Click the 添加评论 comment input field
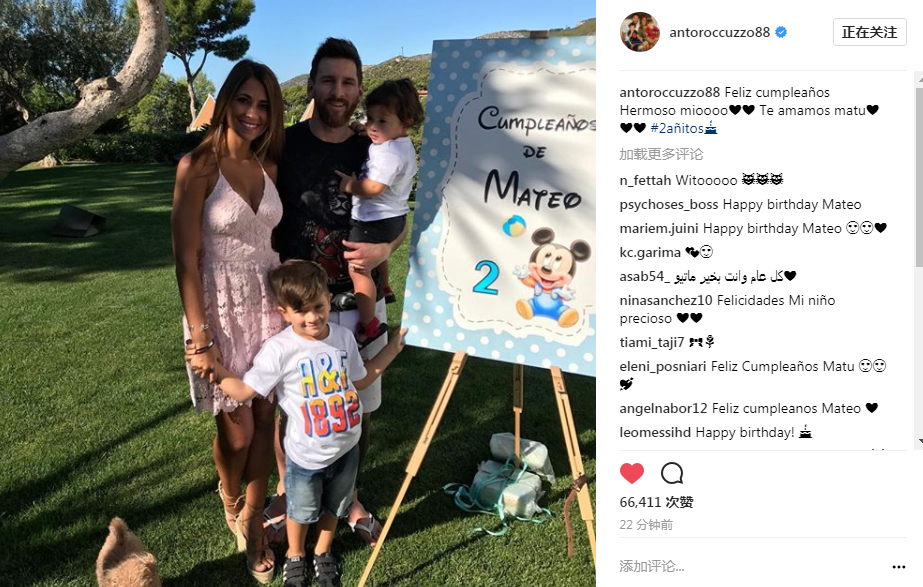The height and width of the screenshot is (587, 923). point(753,566)
